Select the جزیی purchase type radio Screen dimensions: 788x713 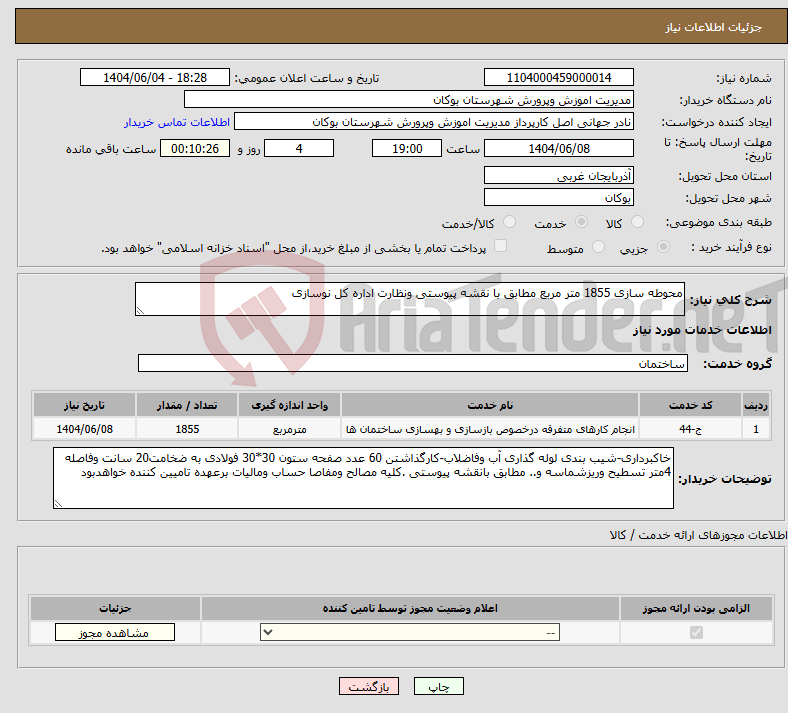pos(663,247)
